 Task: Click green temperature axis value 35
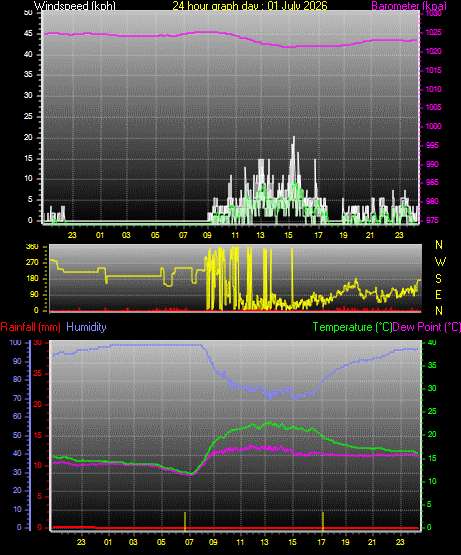pos(432,365)
